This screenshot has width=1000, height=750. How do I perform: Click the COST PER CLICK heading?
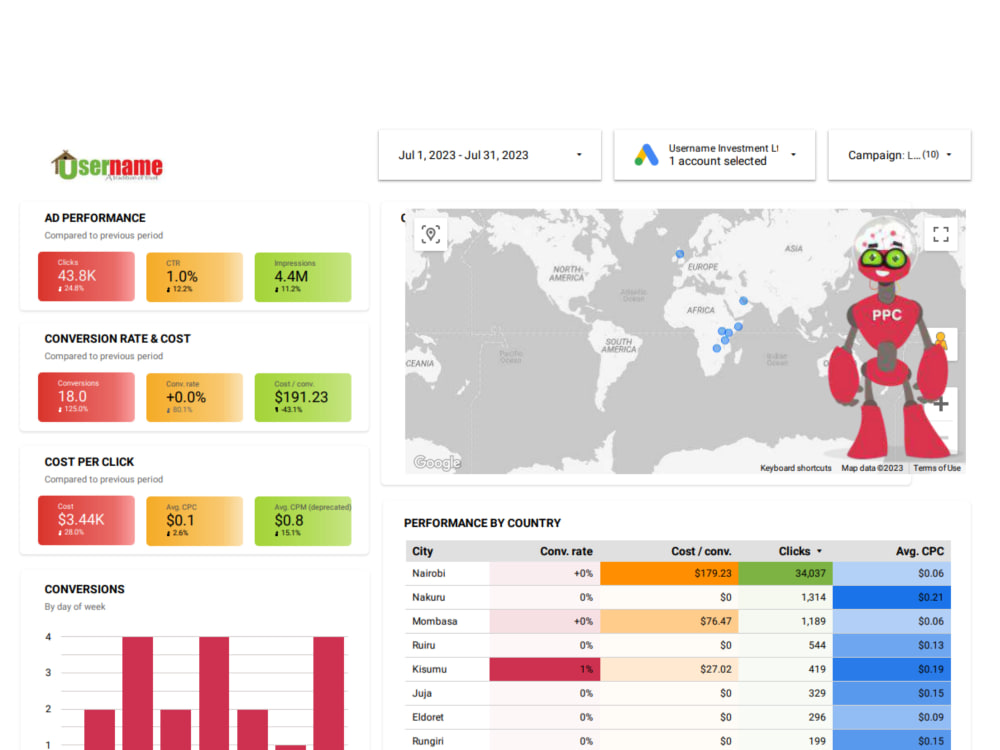[89, 462]
